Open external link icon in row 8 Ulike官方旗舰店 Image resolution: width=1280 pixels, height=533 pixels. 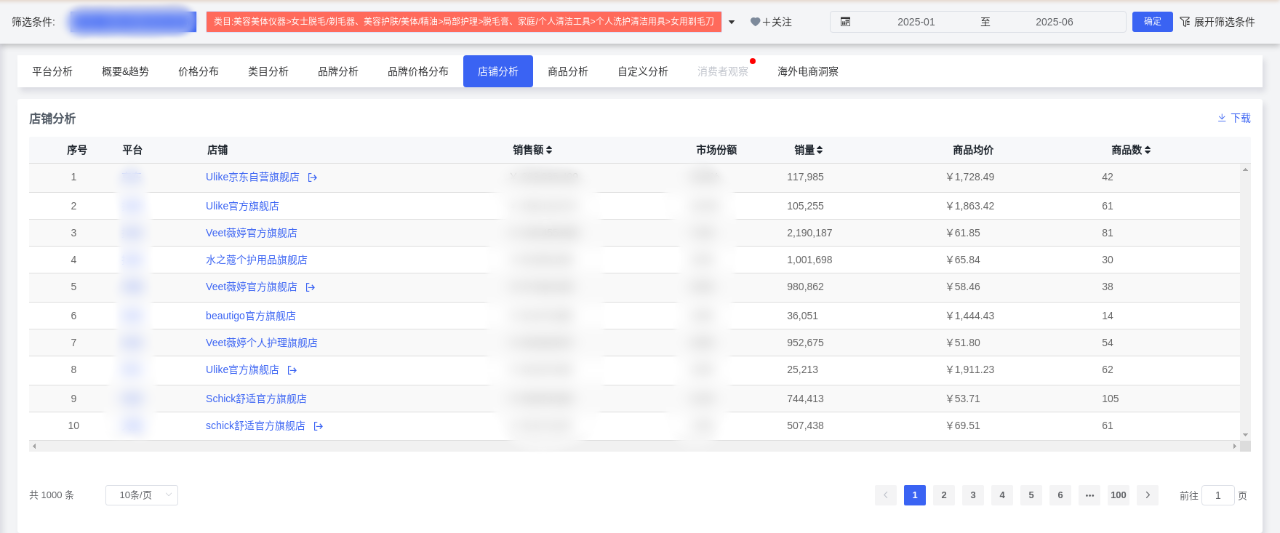click(292, 370)
